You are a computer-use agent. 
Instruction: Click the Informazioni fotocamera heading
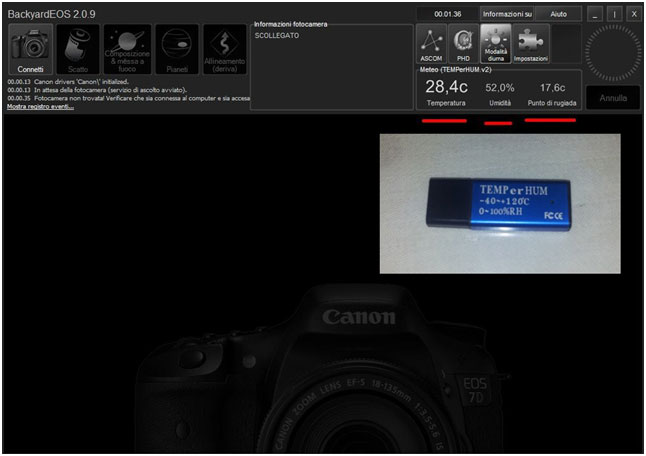click(290, 24)
